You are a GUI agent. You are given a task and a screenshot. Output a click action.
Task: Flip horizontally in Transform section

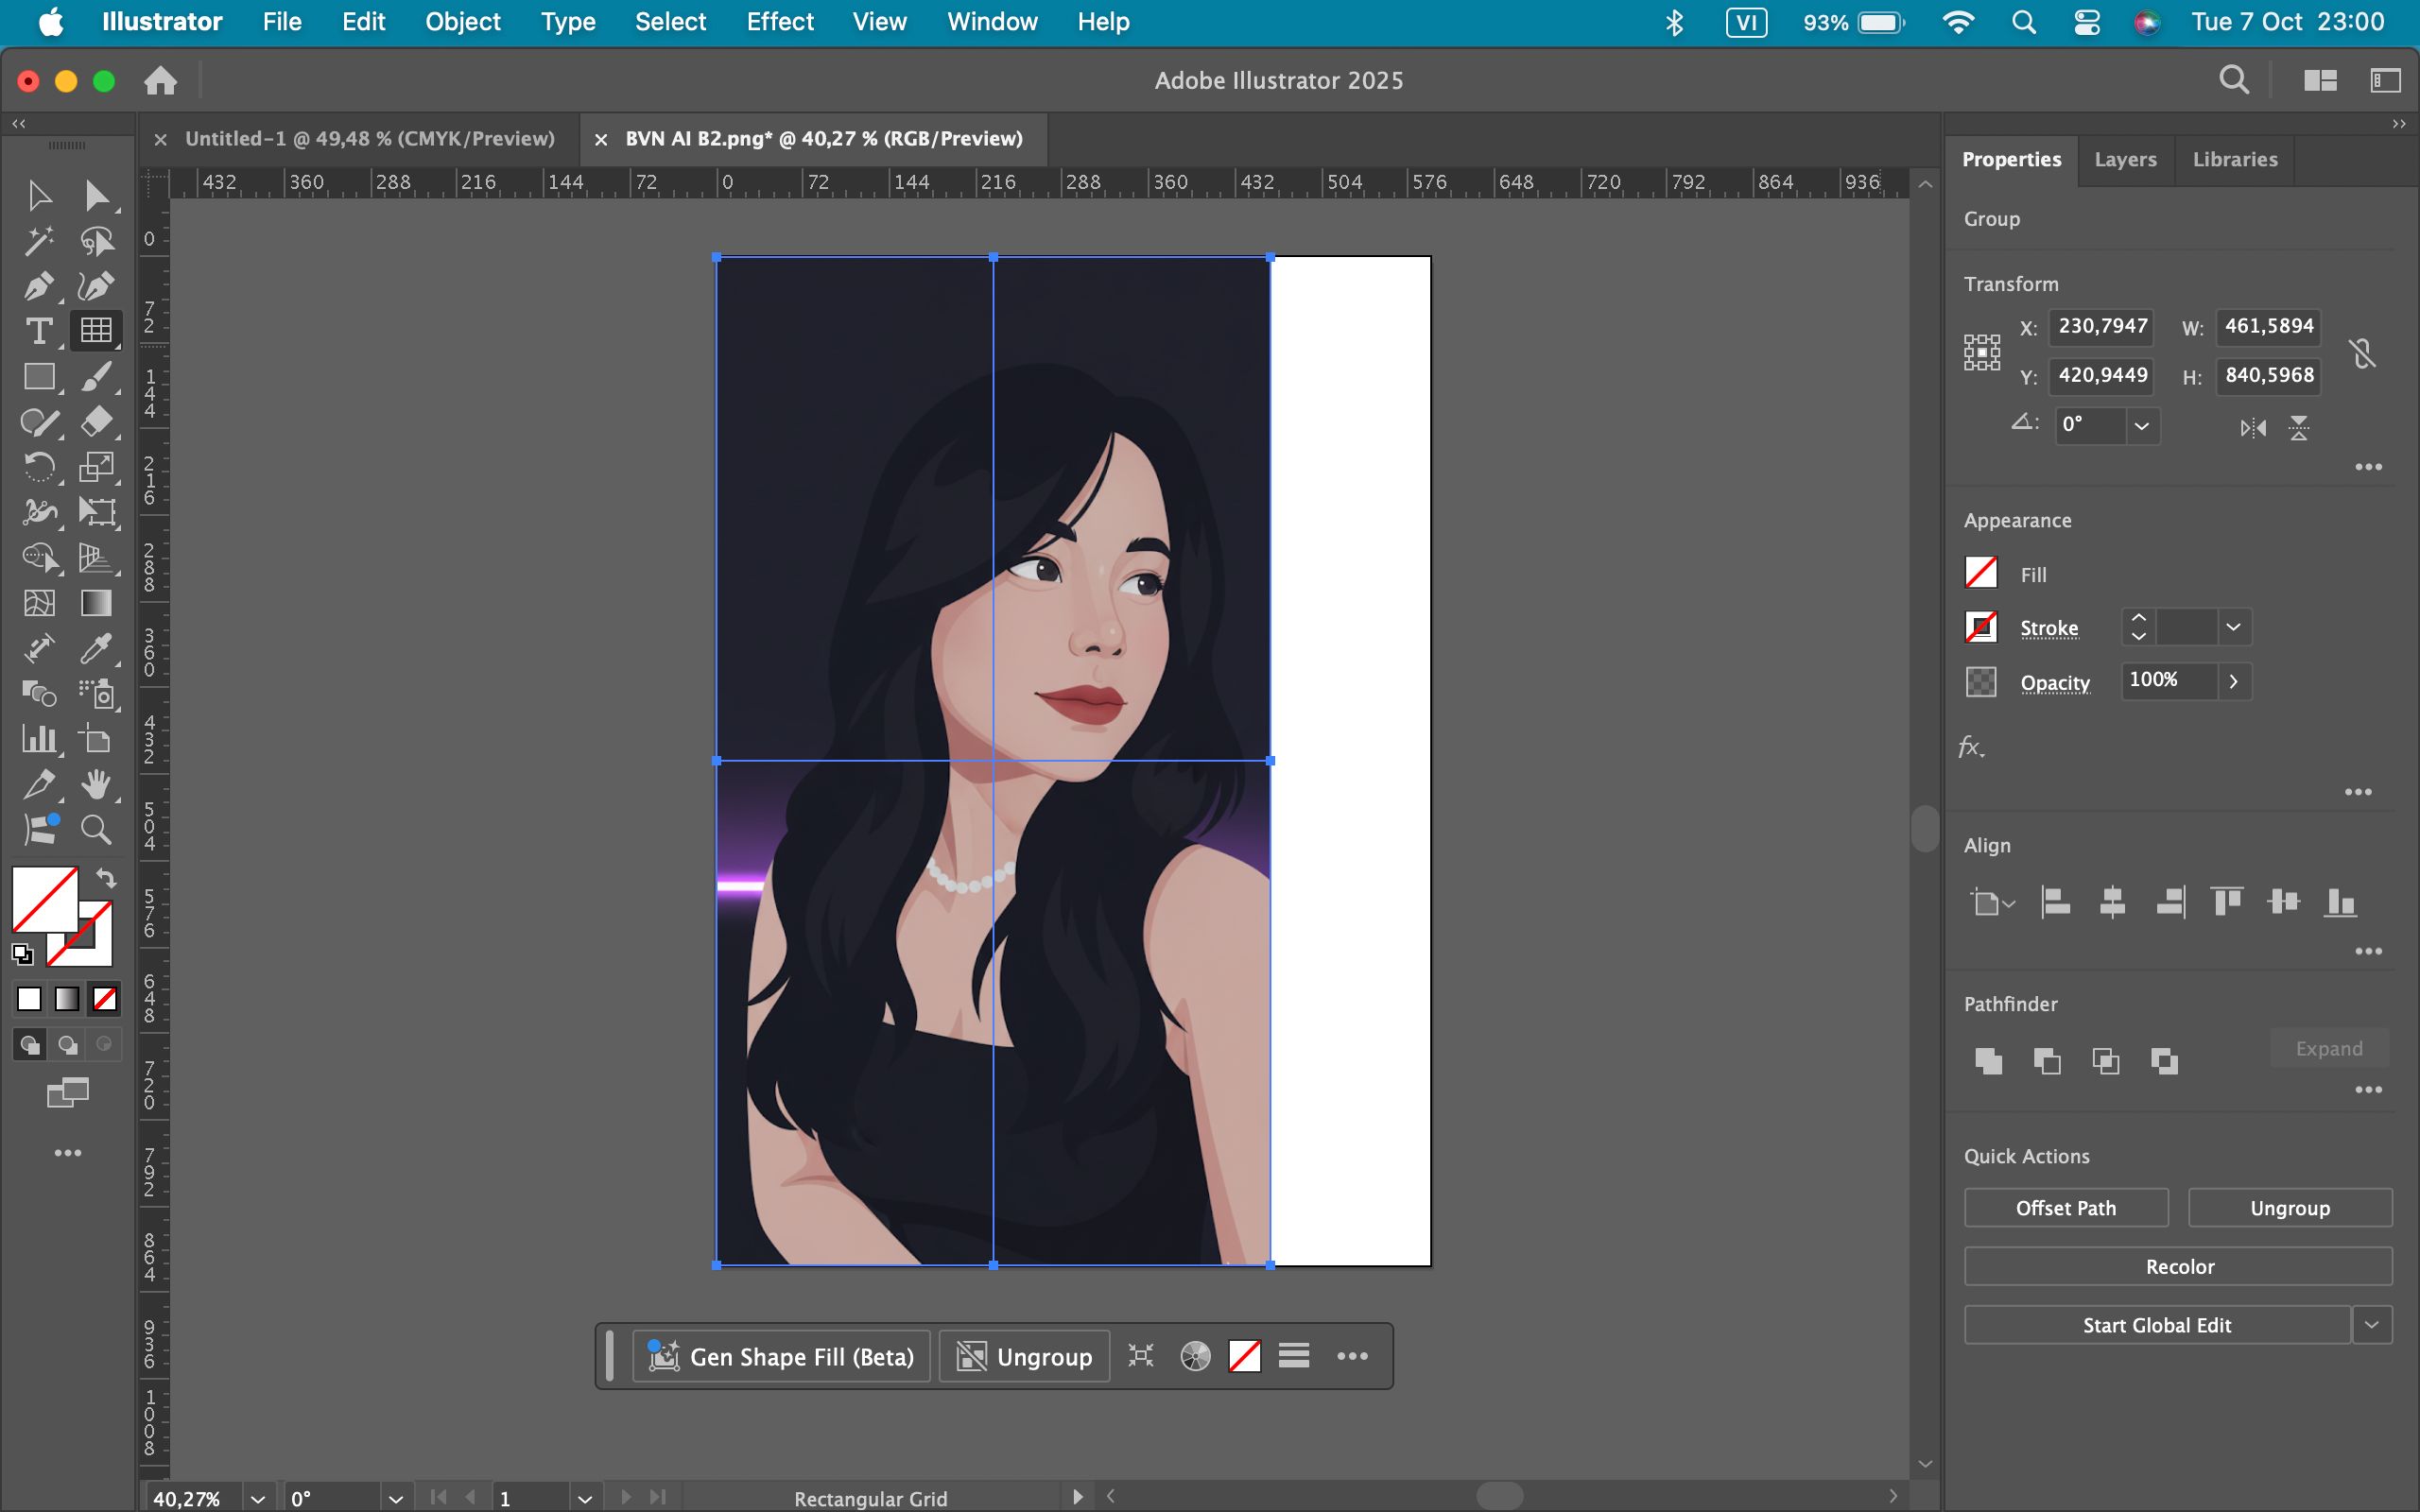(2252, 429)
